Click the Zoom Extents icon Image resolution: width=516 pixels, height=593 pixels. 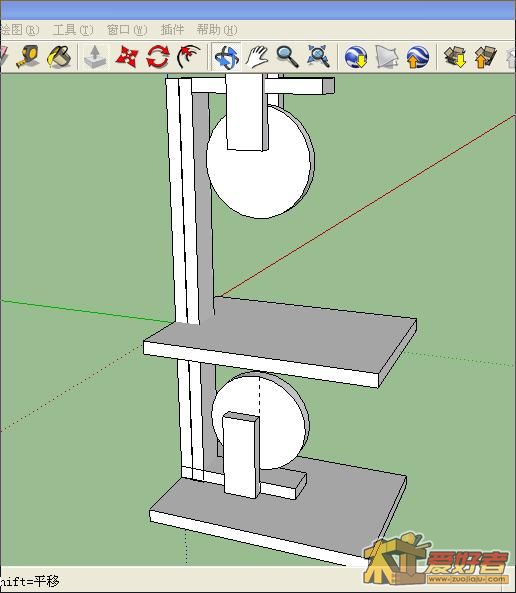point(318,57)
